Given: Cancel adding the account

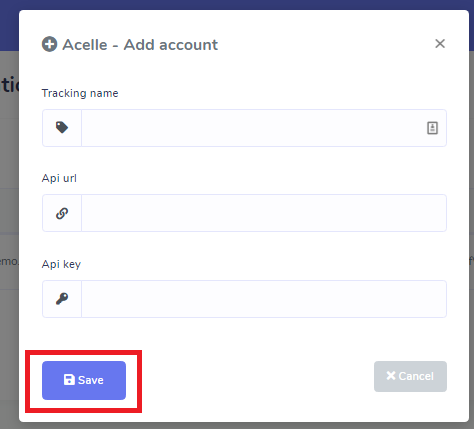Looking at the screenshot, I should pos(410,376).
